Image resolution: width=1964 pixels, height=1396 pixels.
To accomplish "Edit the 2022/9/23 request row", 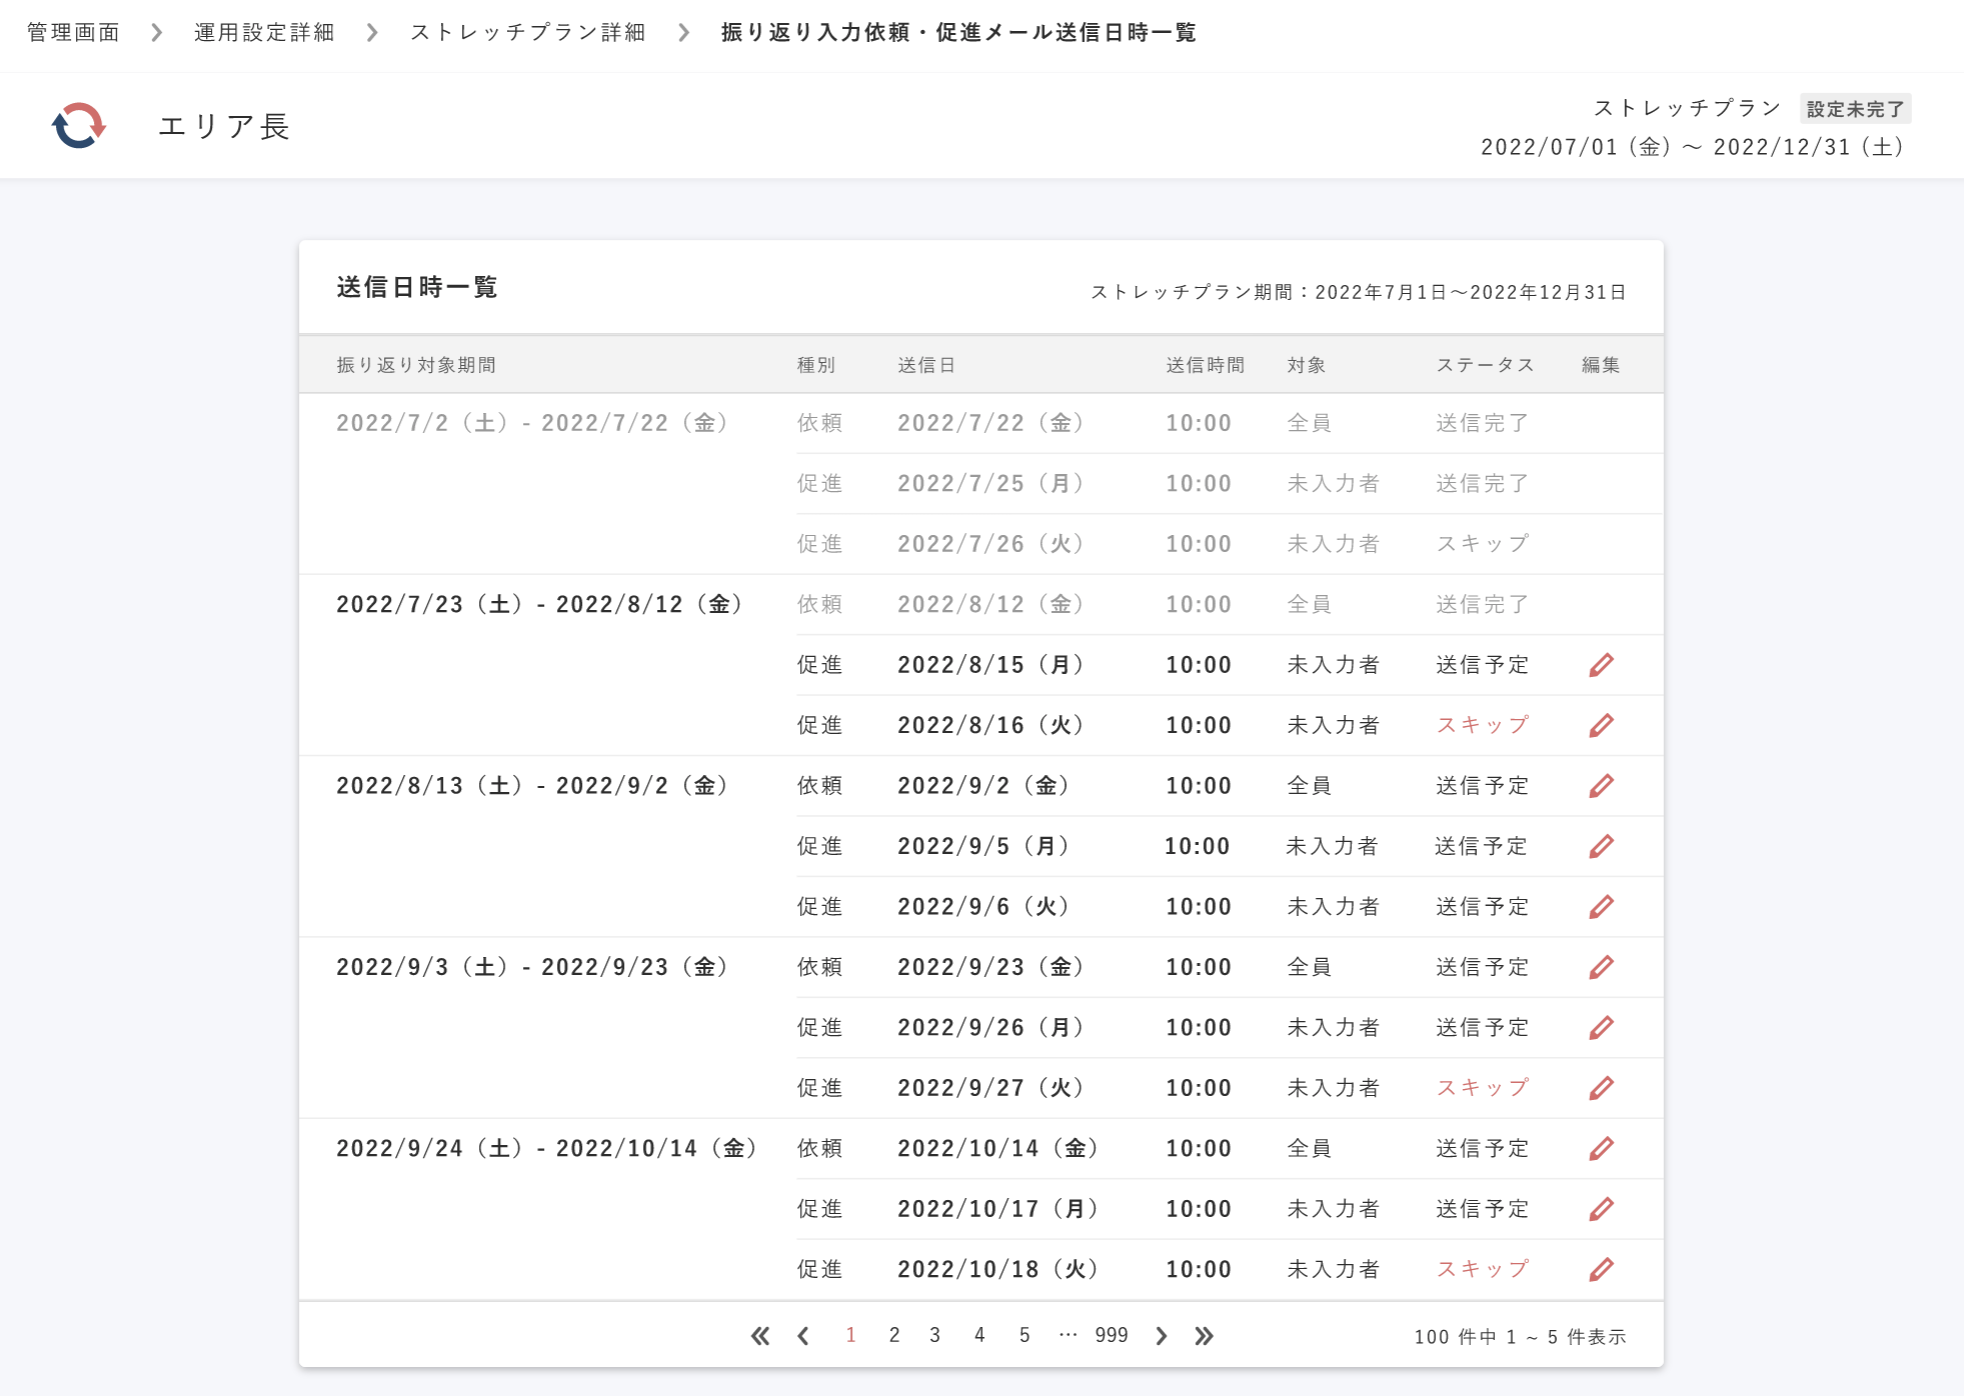I will (x=1601, y=967).
